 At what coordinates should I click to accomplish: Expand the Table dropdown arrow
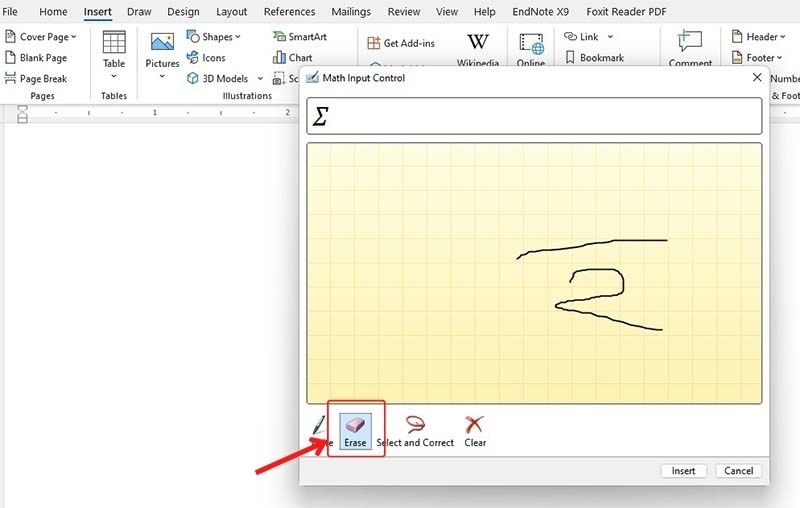click(x=114, y=76)
